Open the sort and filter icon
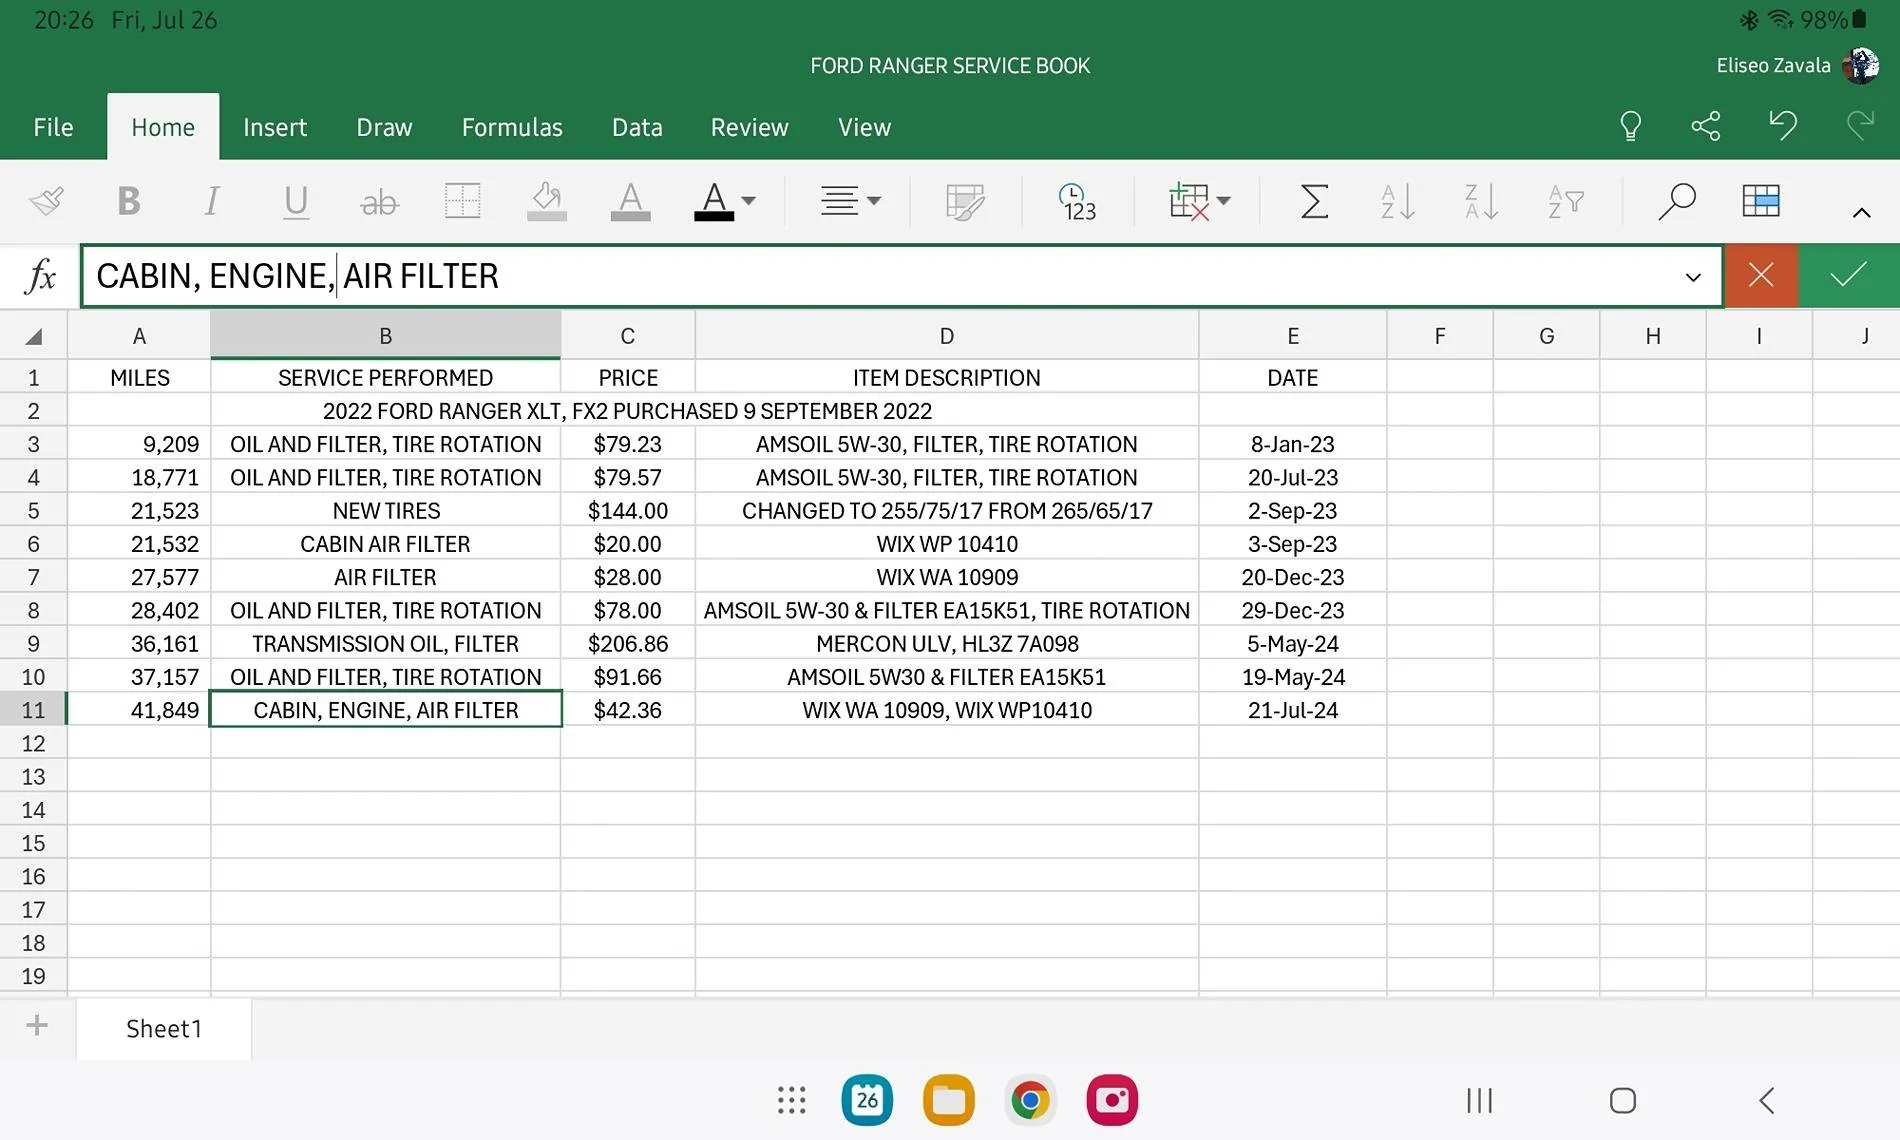The height and width of the screenshot is (1140, 1900). [x=1565, y=201]
